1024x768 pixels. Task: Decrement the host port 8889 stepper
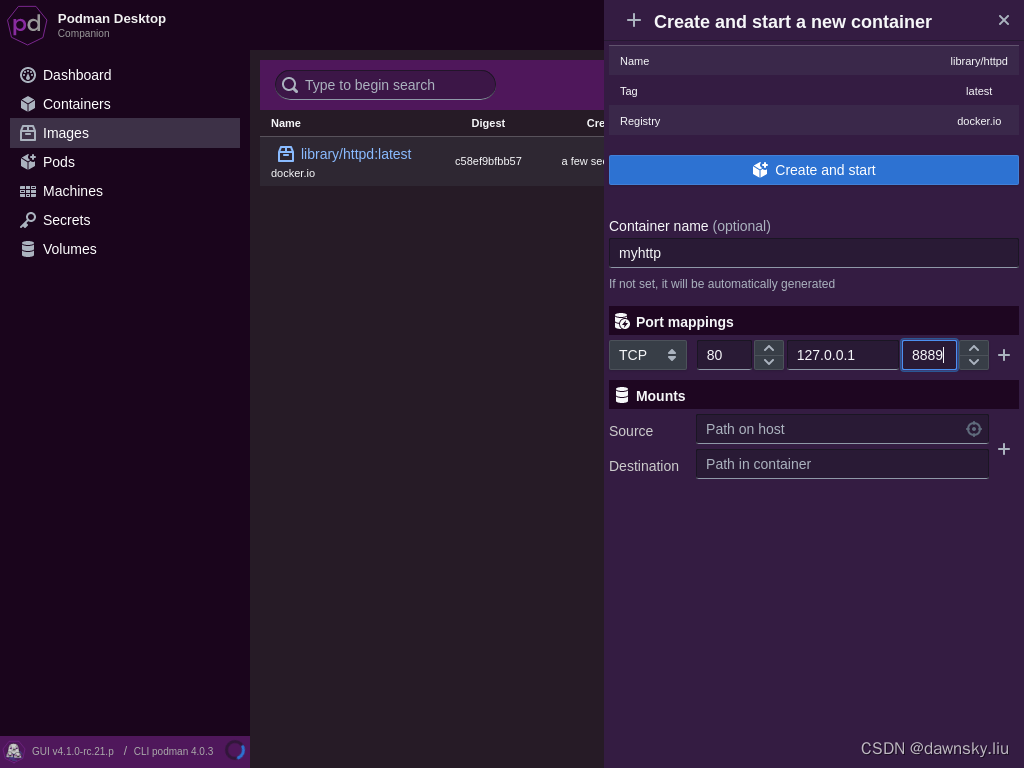[x=974, y=361]
